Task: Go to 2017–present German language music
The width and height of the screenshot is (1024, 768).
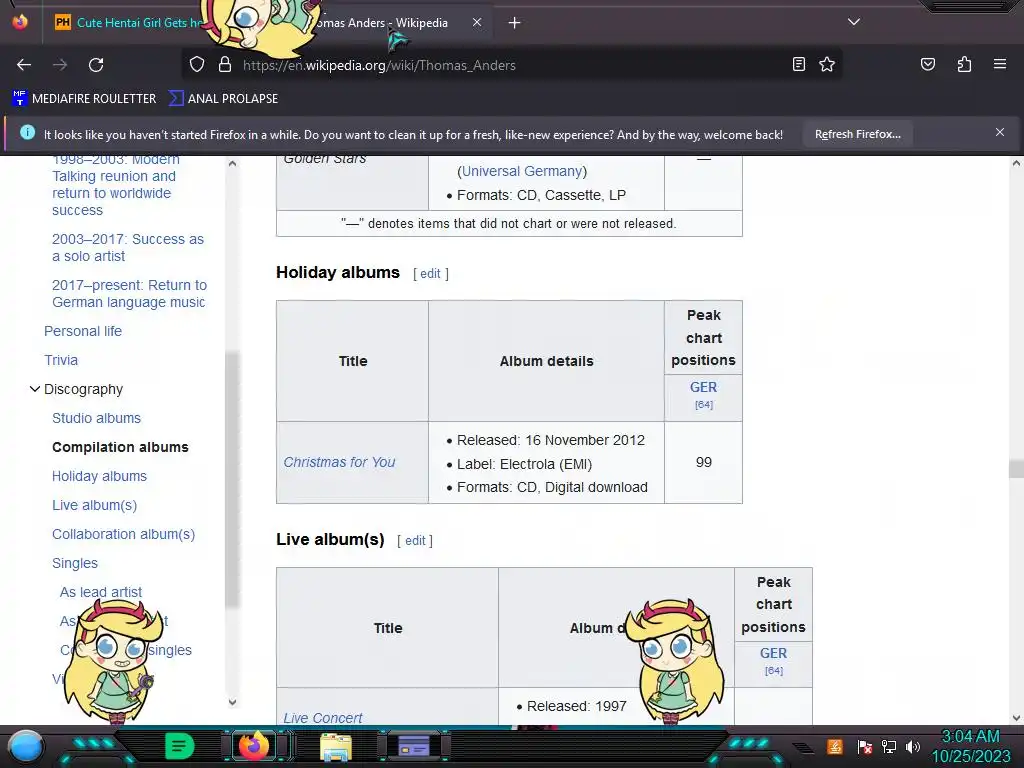Action: click(x=129, y=294)
